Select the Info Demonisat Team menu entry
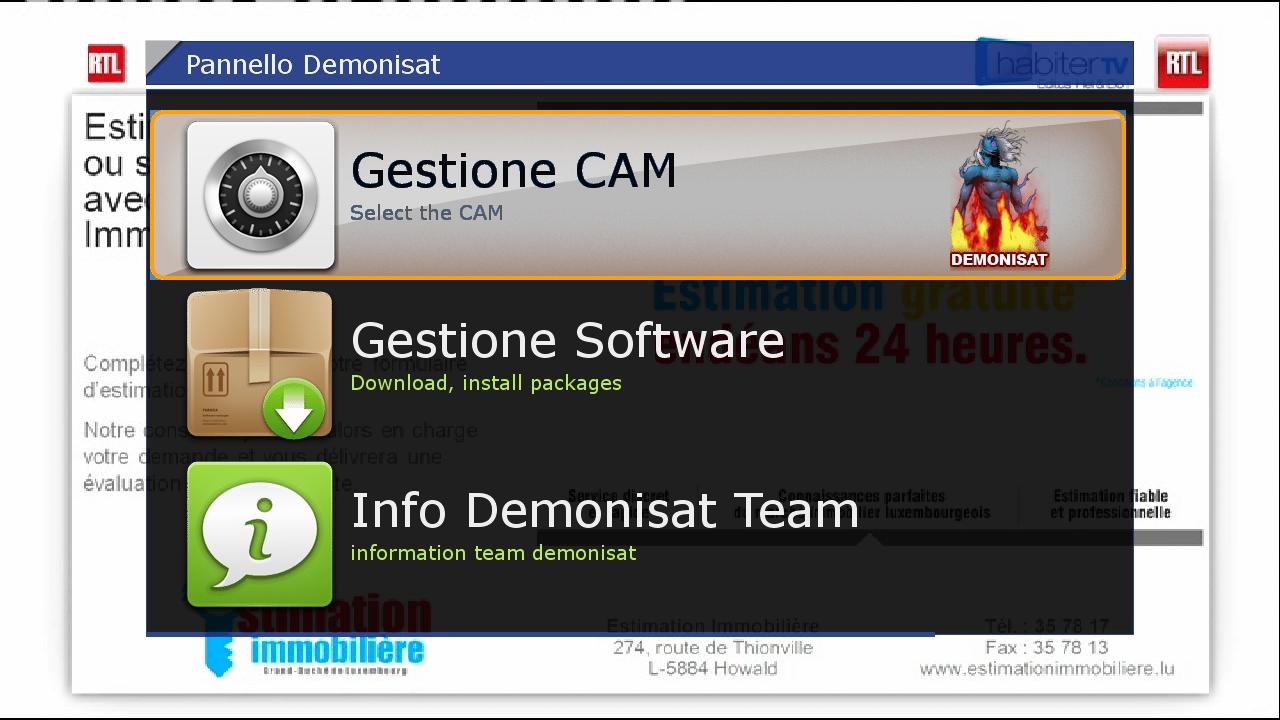This screenshot has width=1280, height=720. (x=638, y=535)
